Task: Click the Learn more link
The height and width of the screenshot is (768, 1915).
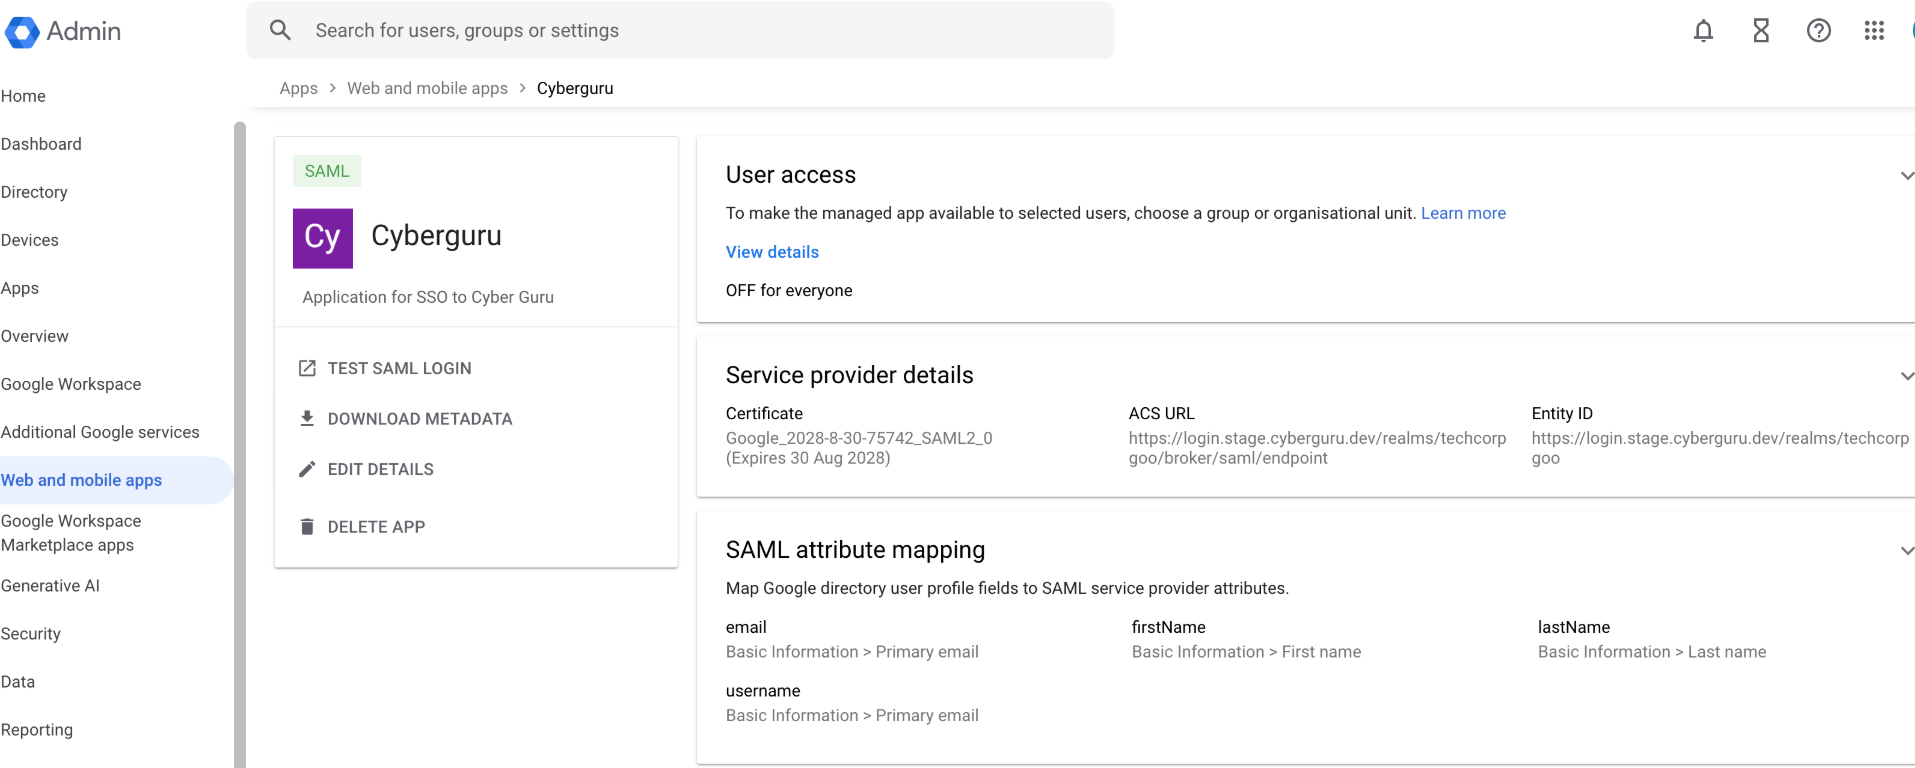Action: [x=1463, y=213]
